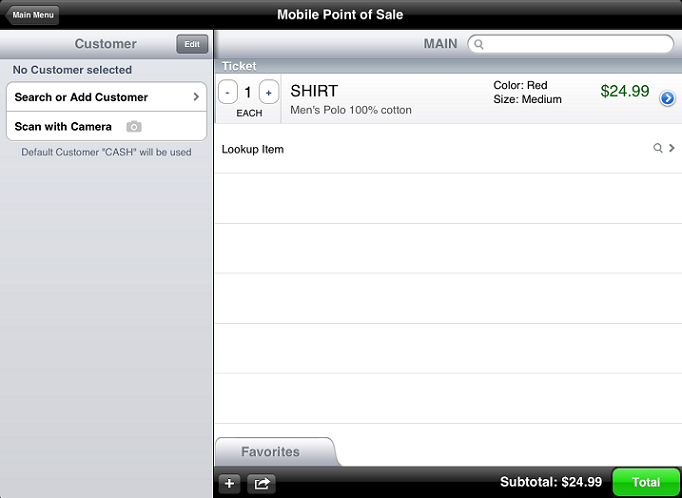Viewport: 682px width, 498px height.
Task: Select the SHIRT ticket line item
Action: pyautogui.click(x=390, y=98)
